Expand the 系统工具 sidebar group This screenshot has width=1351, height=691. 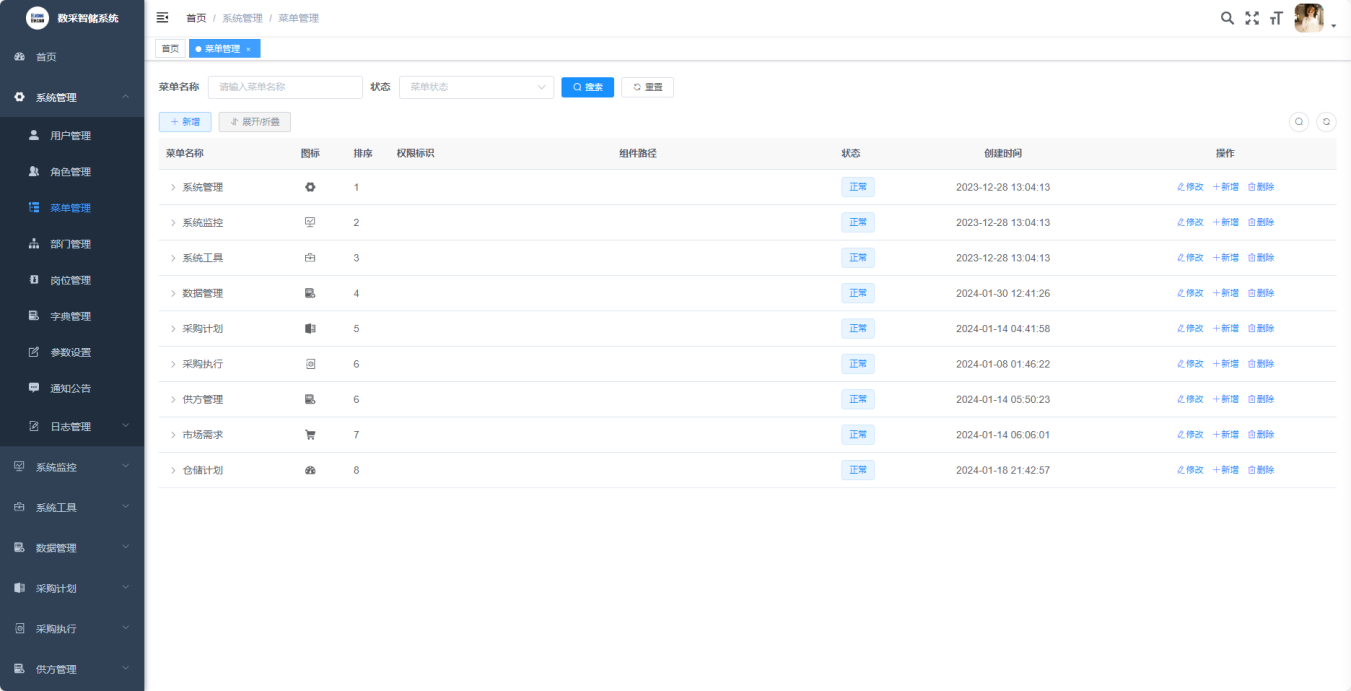[x=72, y=507]
